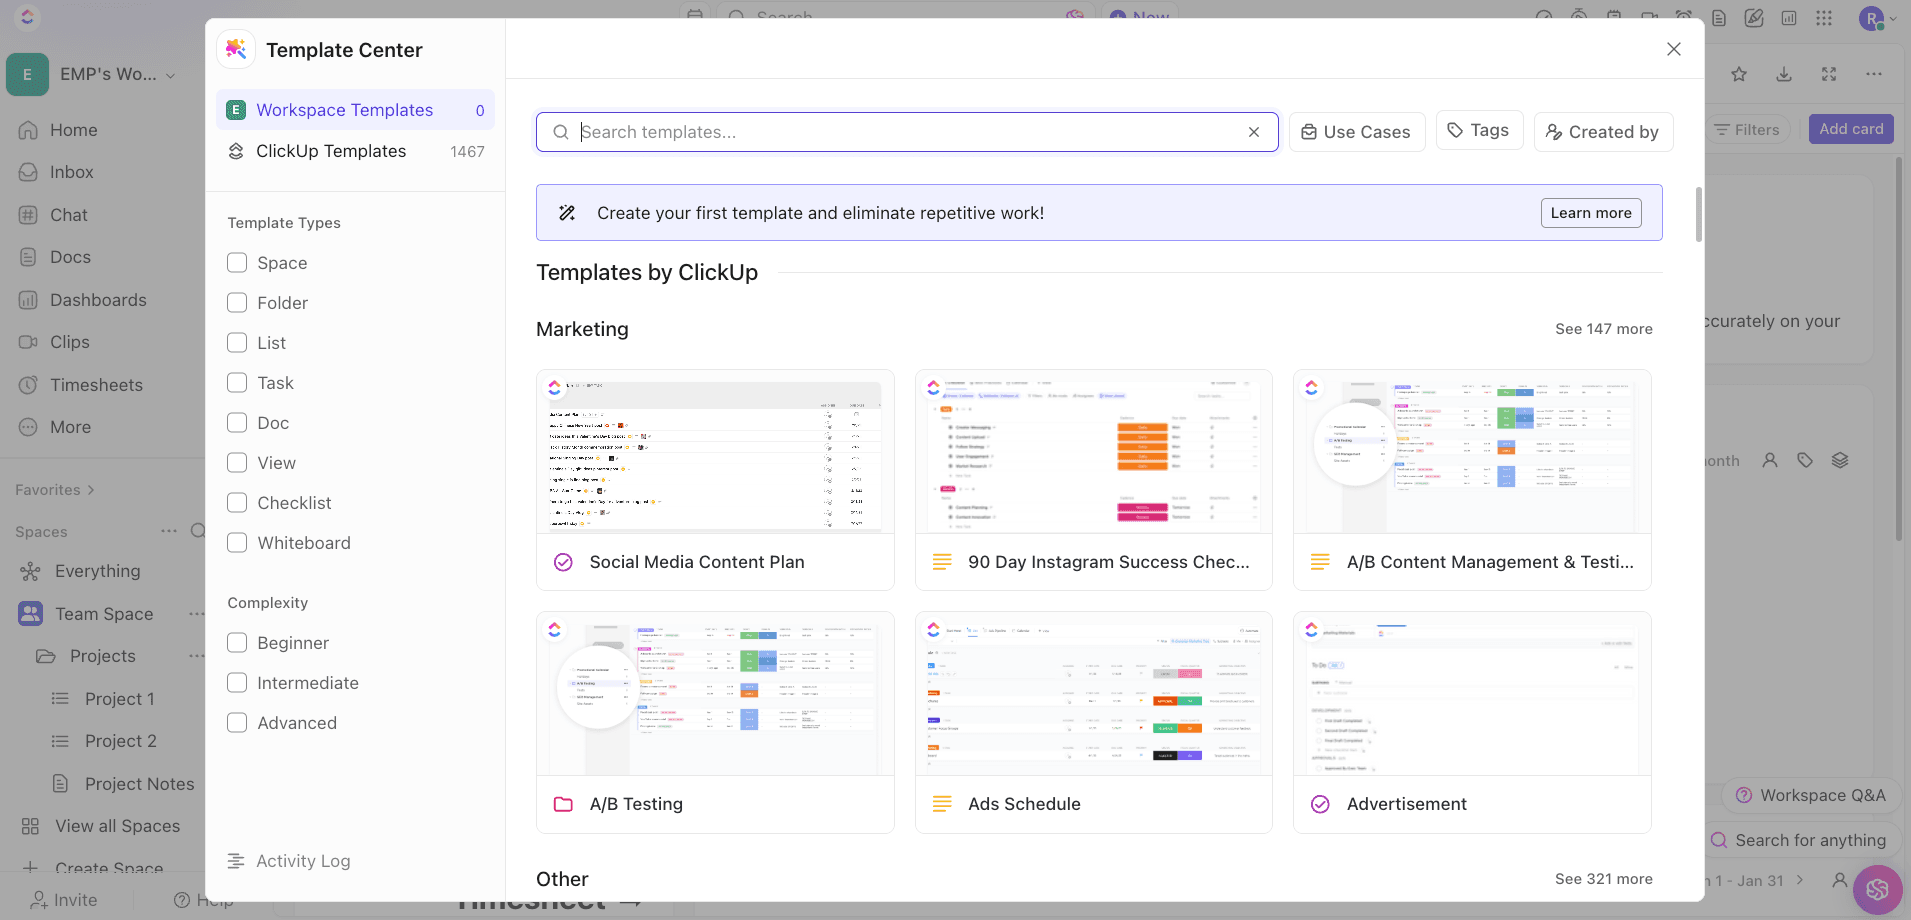Enable the Beginner complexity filter

point(237,643)
